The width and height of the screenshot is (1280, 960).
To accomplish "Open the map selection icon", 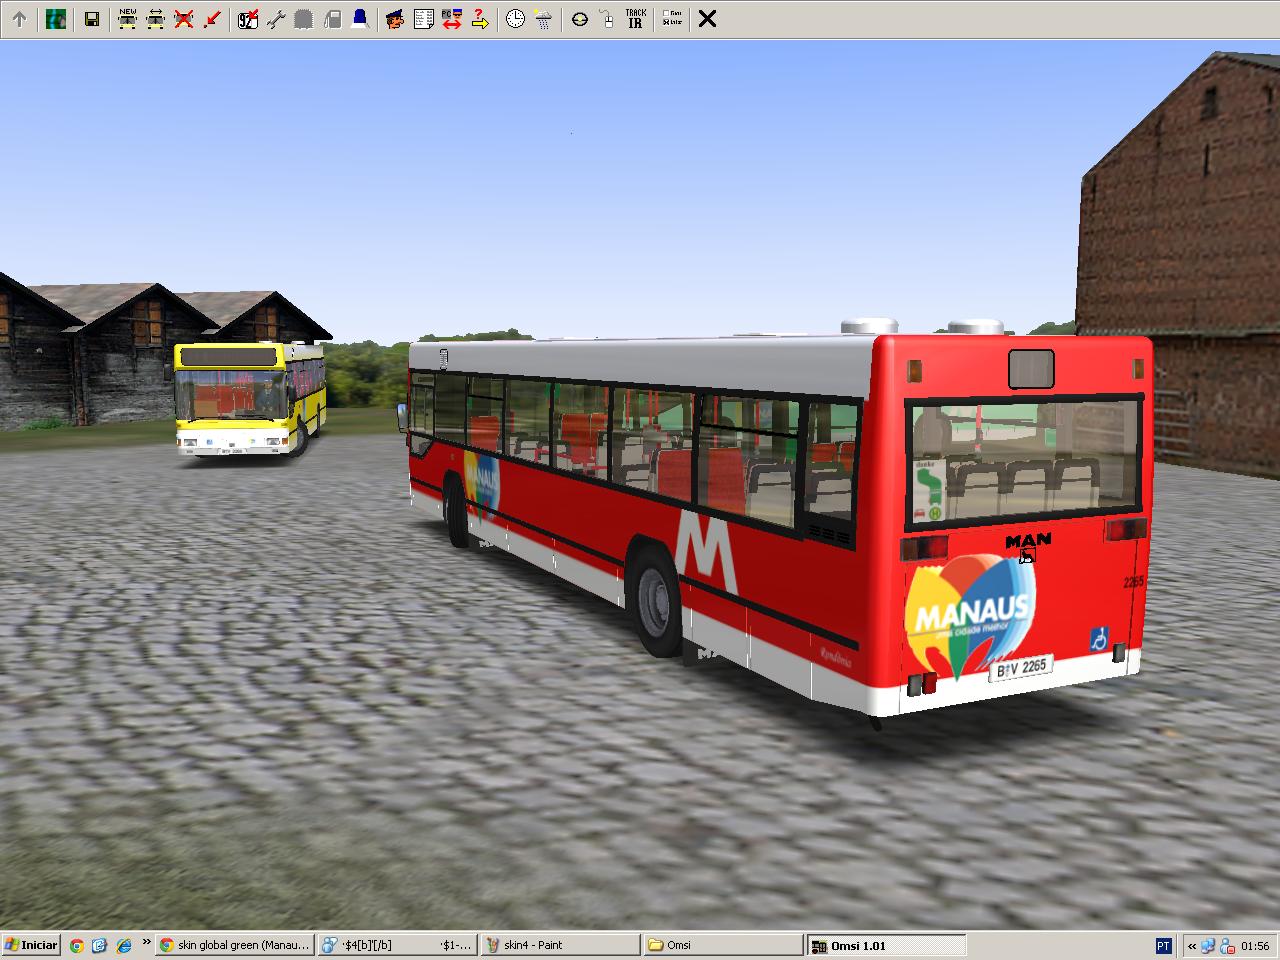I will 56,18.
